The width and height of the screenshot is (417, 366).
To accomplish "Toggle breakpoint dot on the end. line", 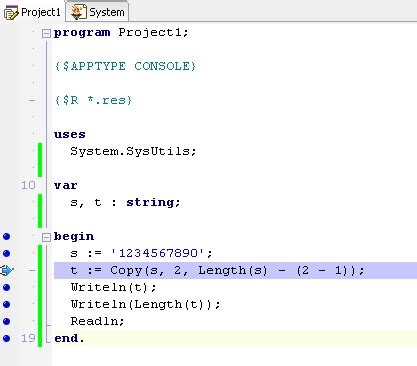I will pos(6,339).
